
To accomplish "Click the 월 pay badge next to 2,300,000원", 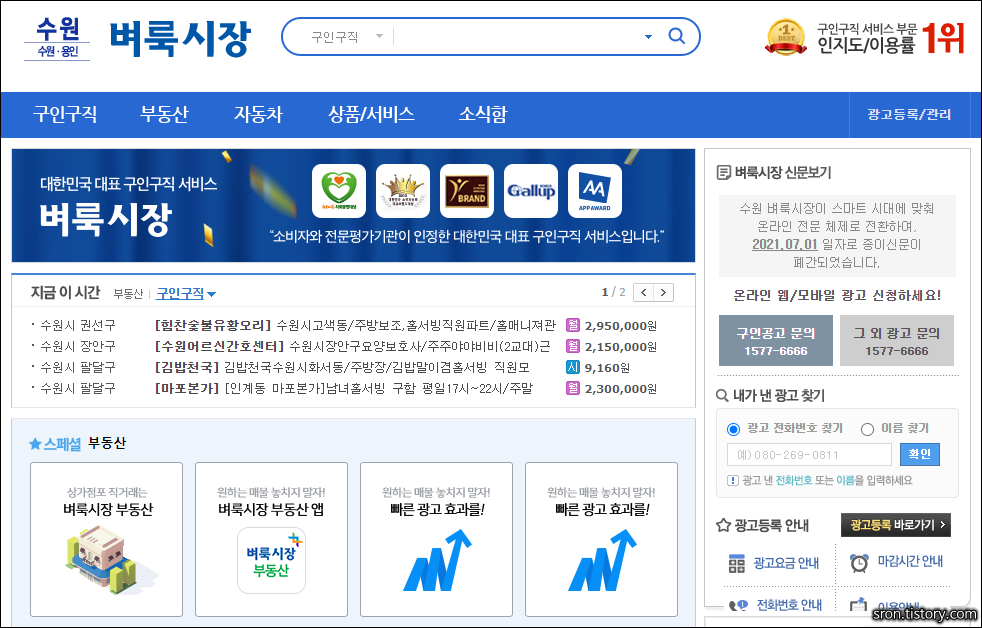I will (x=572, y=388).
